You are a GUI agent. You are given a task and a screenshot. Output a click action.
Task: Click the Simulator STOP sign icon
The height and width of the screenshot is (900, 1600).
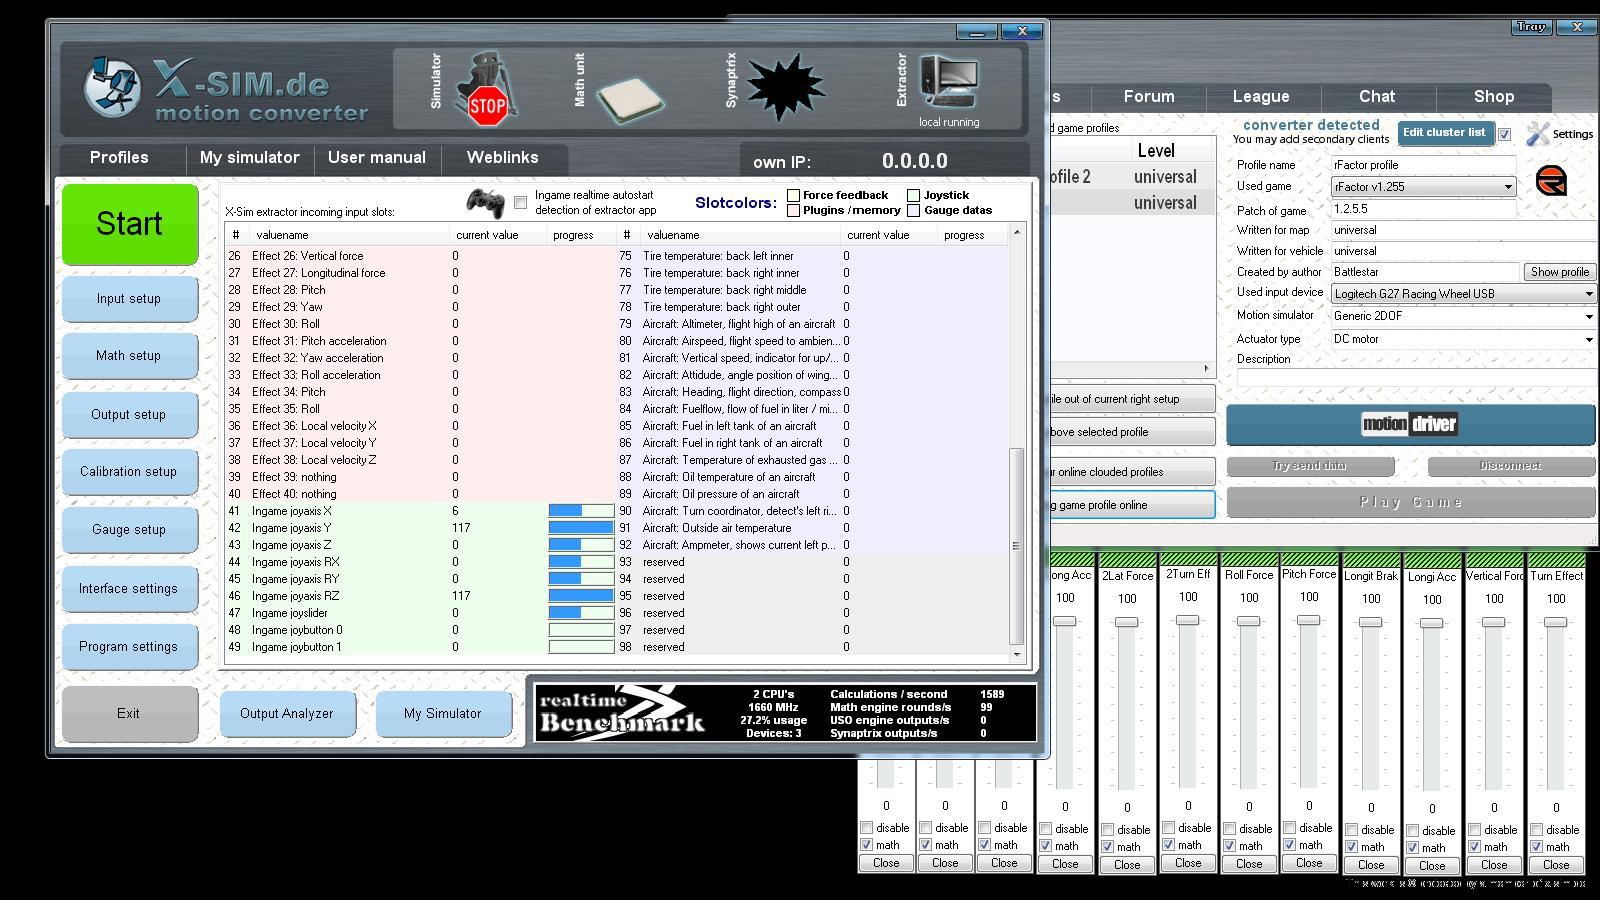click(486, 90)
